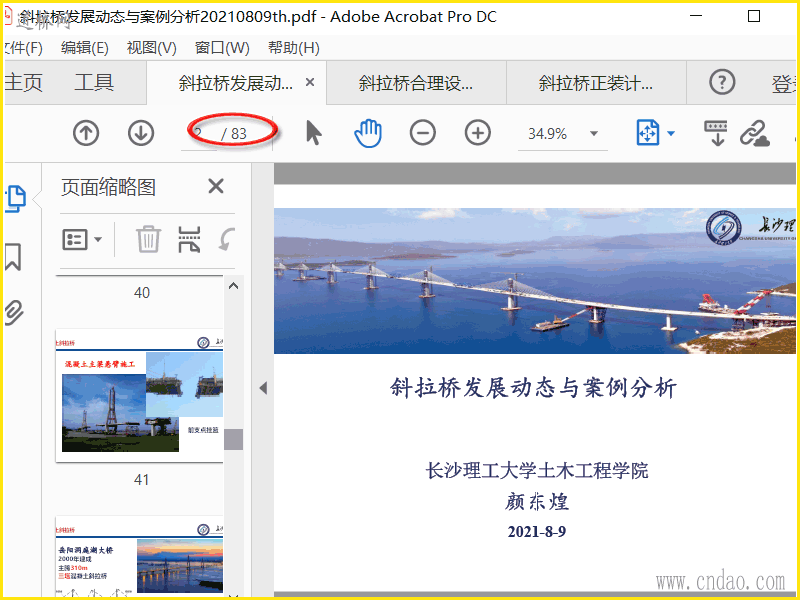Image resolution: width=800 pixels, height=600 pixels.
Task: Close the 斜拉桥发展动... document tab
Action: [310, 82]
